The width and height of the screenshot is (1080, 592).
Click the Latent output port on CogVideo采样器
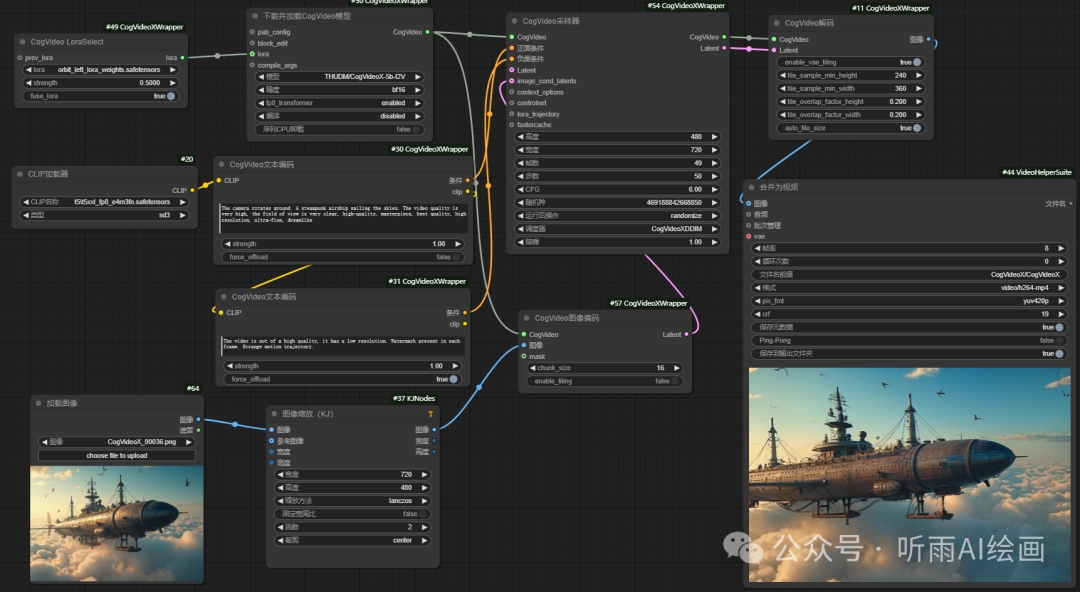[x=724, y=48]
